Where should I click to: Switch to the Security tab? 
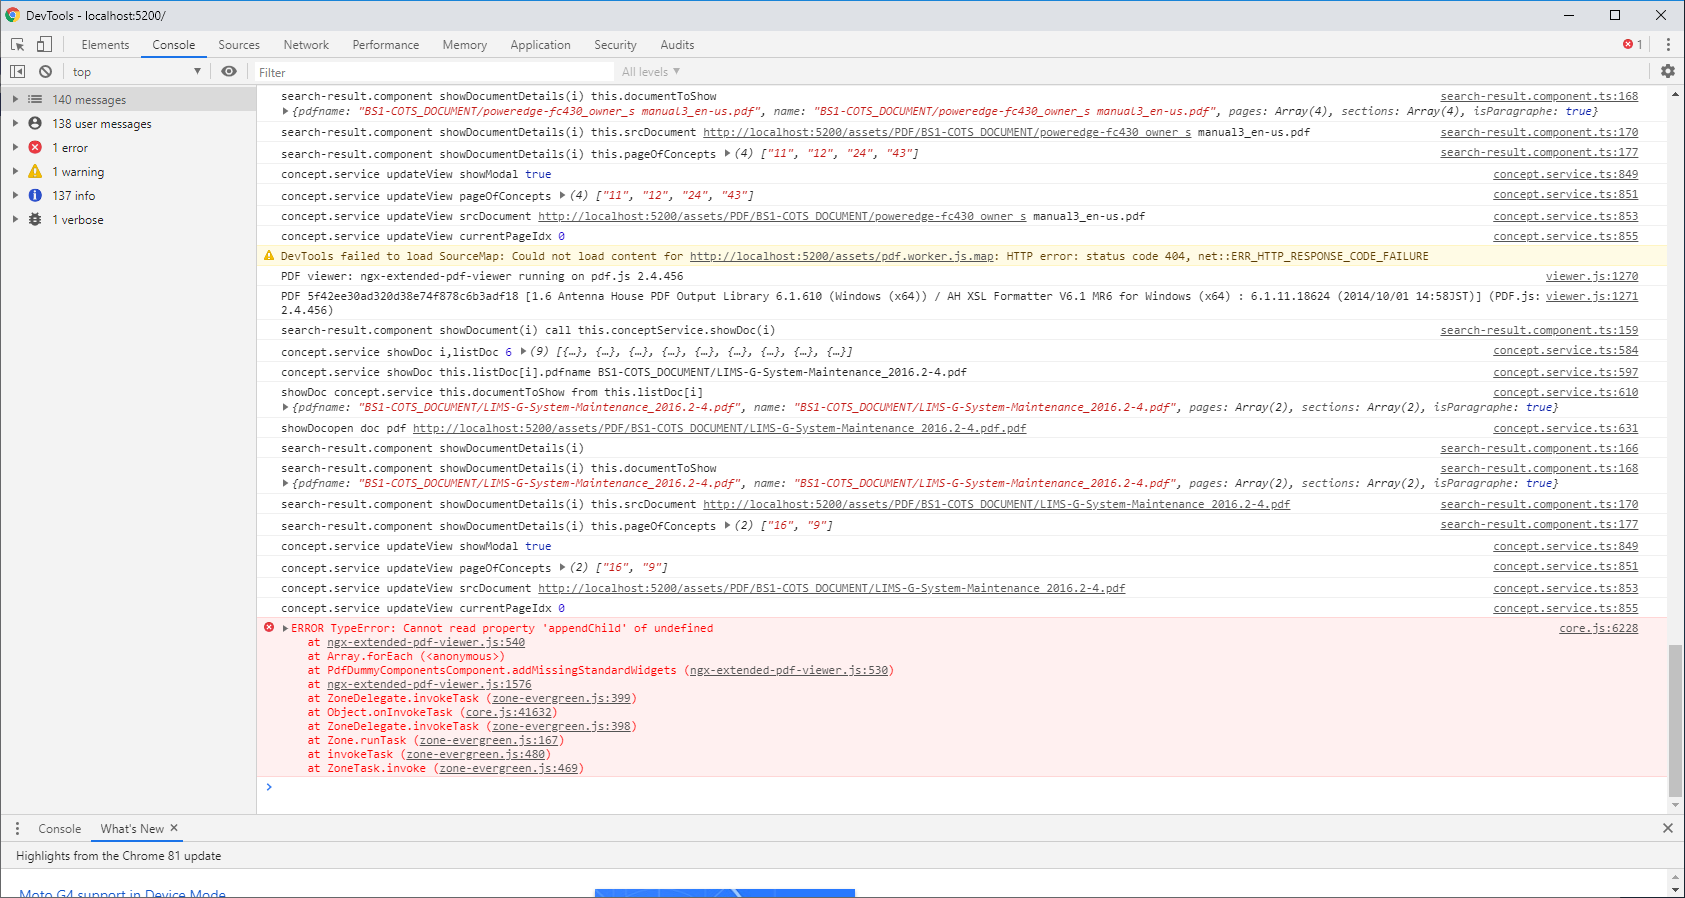[x=615, y=45]
